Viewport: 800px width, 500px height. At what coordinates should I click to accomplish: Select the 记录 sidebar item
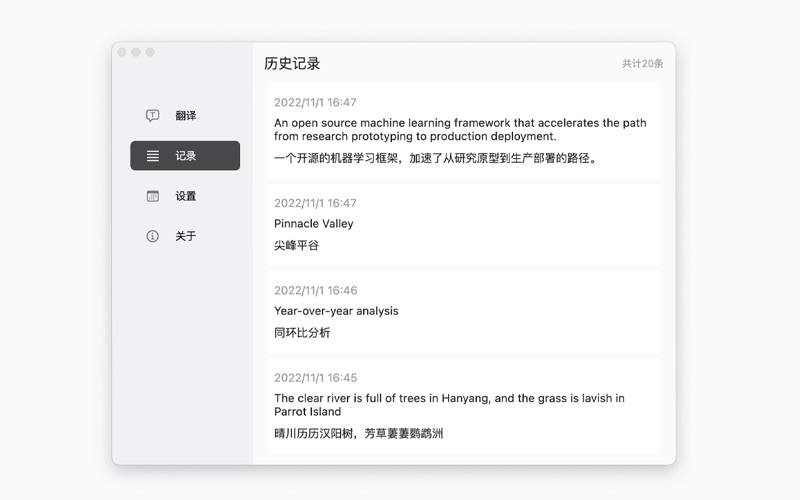click(x=185, y=156)
